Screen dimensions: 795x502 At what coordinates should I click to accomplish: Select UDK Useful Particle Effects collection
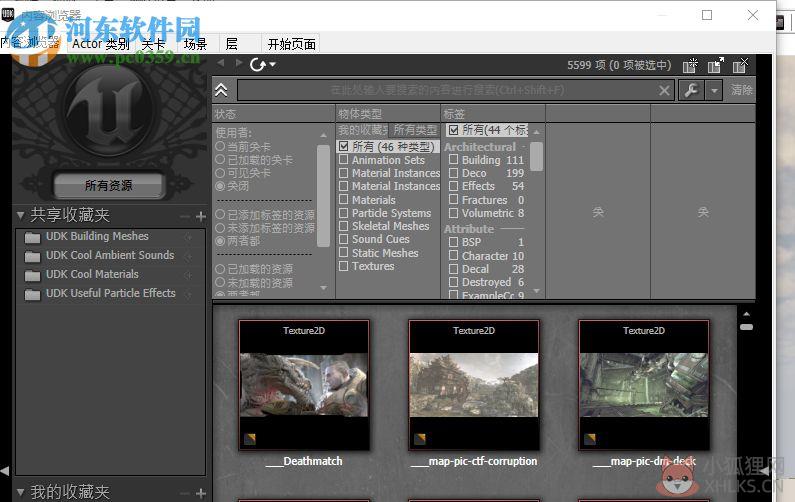point(110,293)
